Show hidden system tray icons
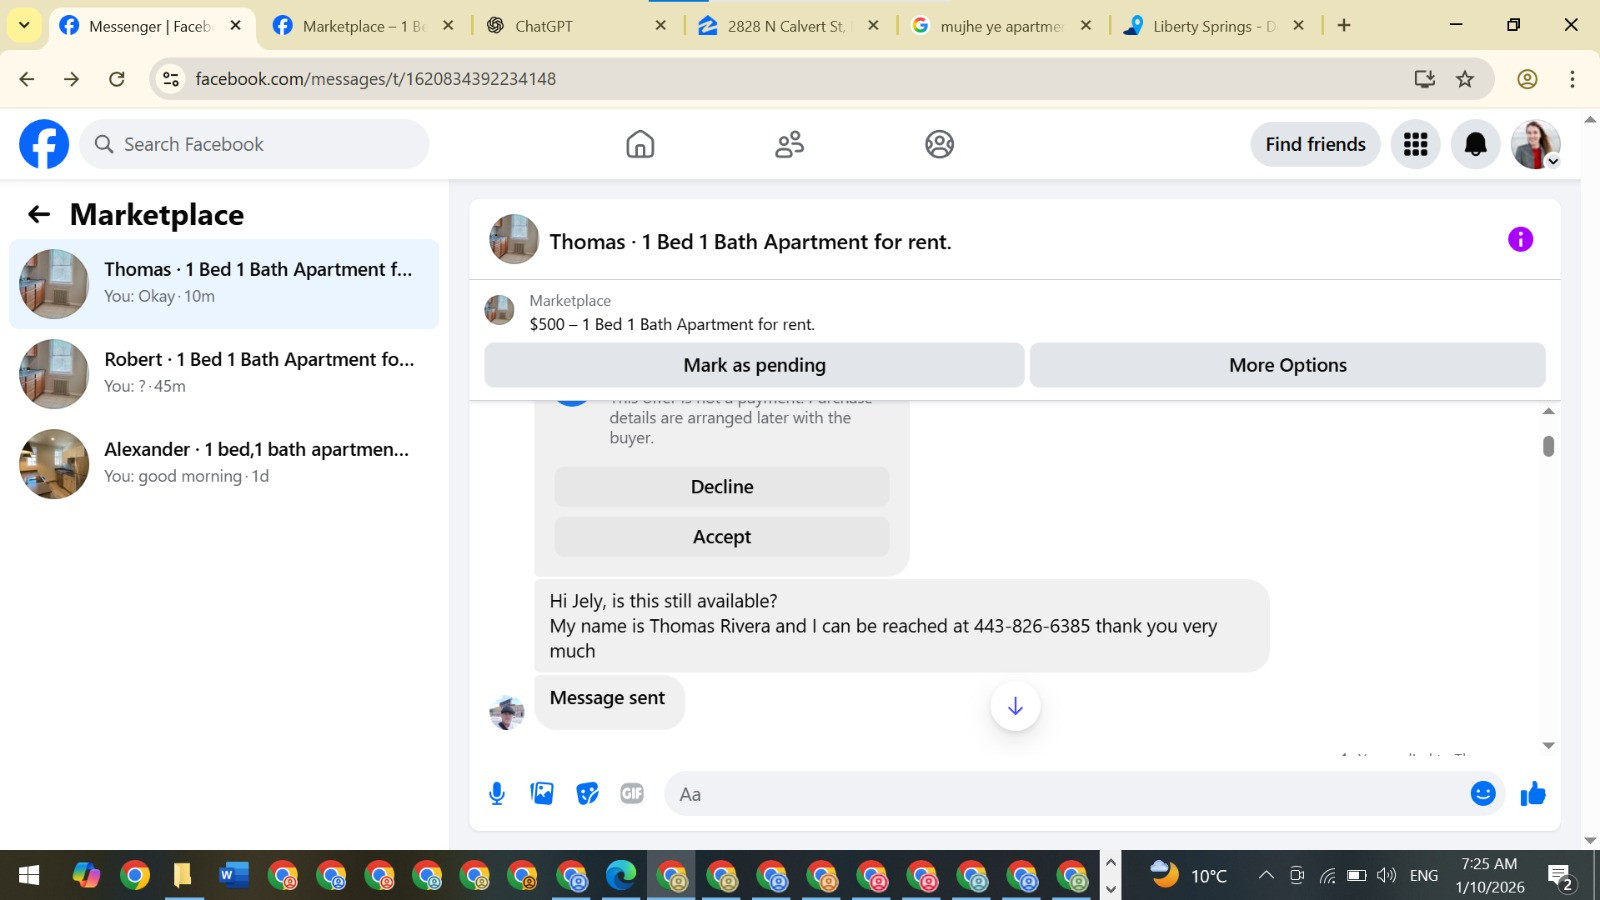 tap(1266, 876)
